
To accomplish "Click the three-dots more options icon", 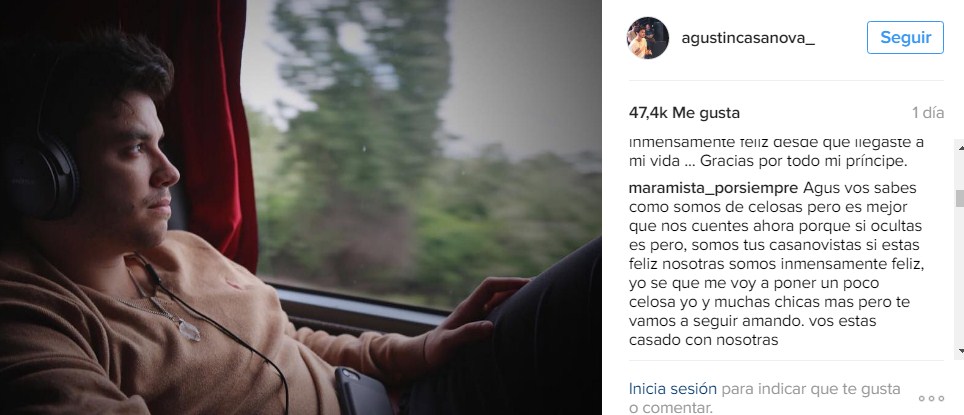I will coord(931,398).
